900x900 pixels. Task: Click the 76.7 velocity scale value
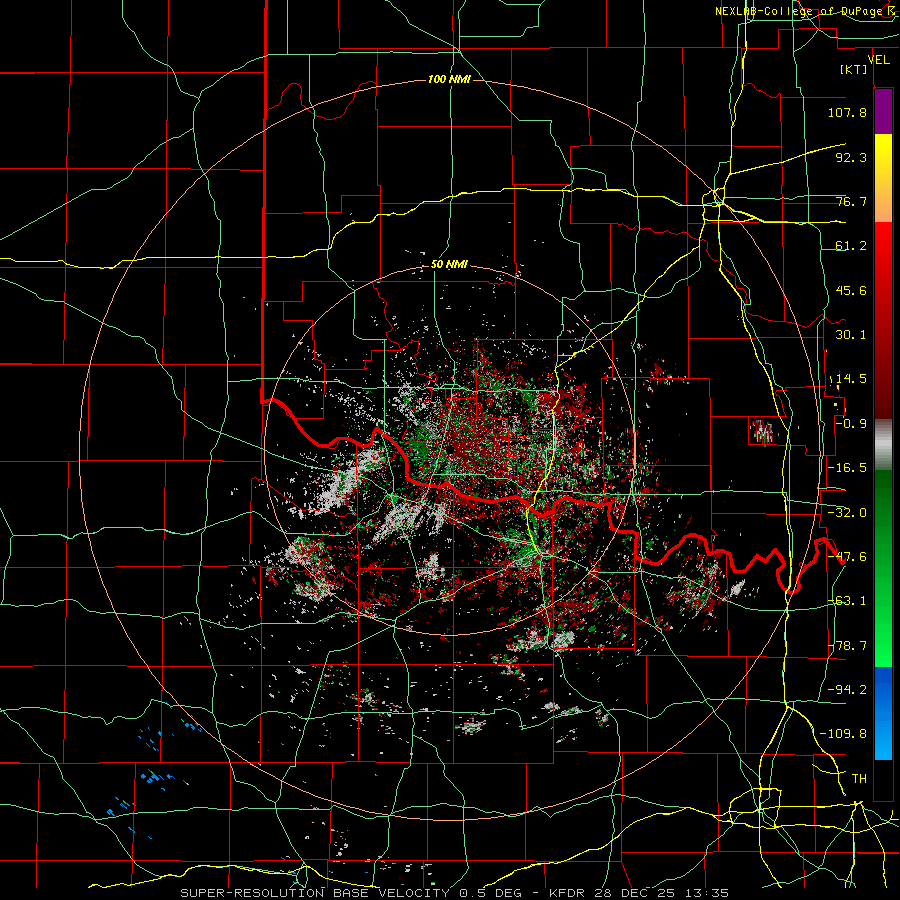851,201
